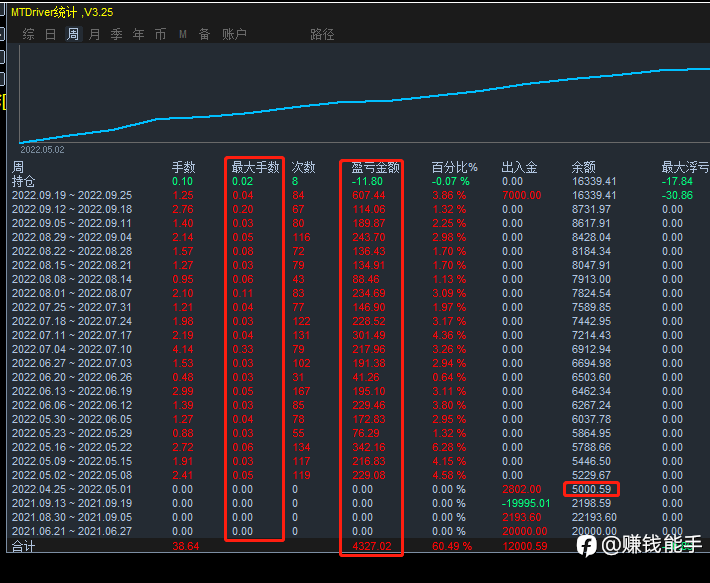Click the 16339.41 balance in 持仓 row
This screenshot has width=710, height=583.
(x=594, y=181)
